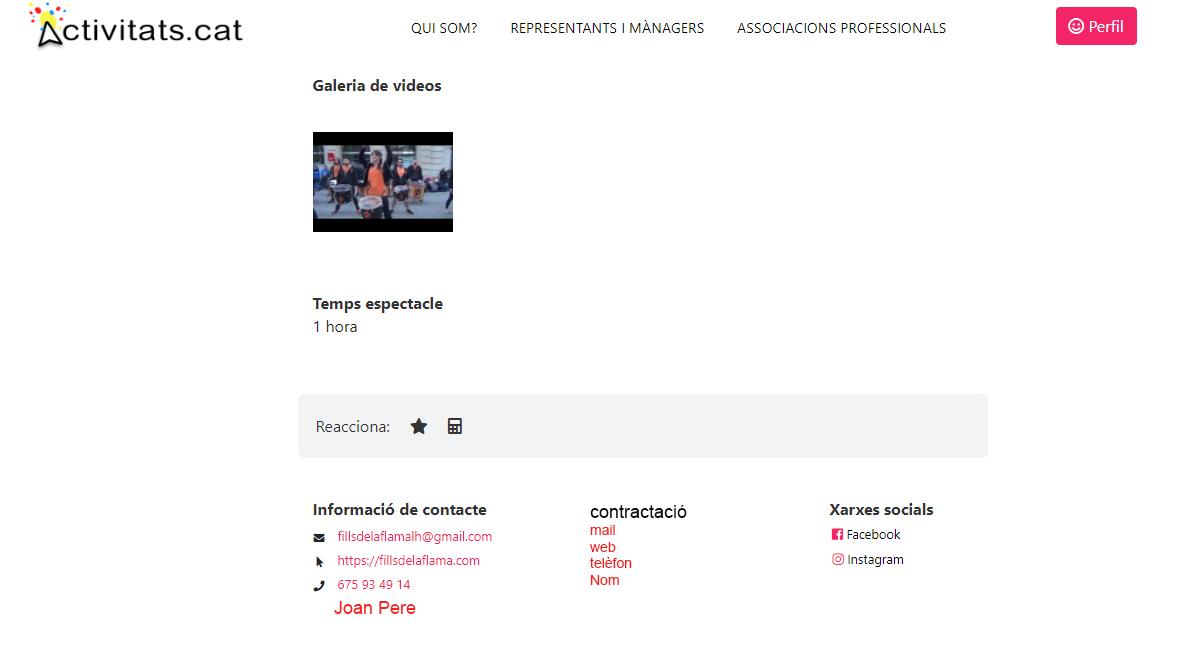Click the envelope icon beside the email
Screen dimensions: 1194x652
[x=319, y=537]
